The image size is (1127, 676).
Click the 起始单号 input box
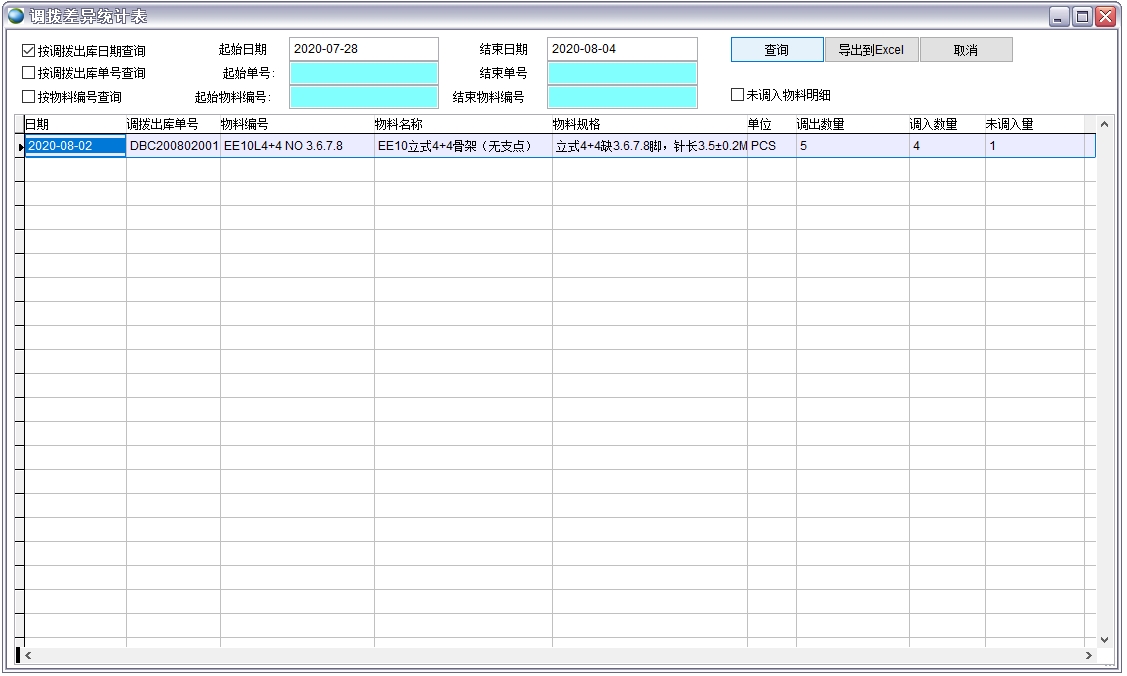click(x=364, y=73)
